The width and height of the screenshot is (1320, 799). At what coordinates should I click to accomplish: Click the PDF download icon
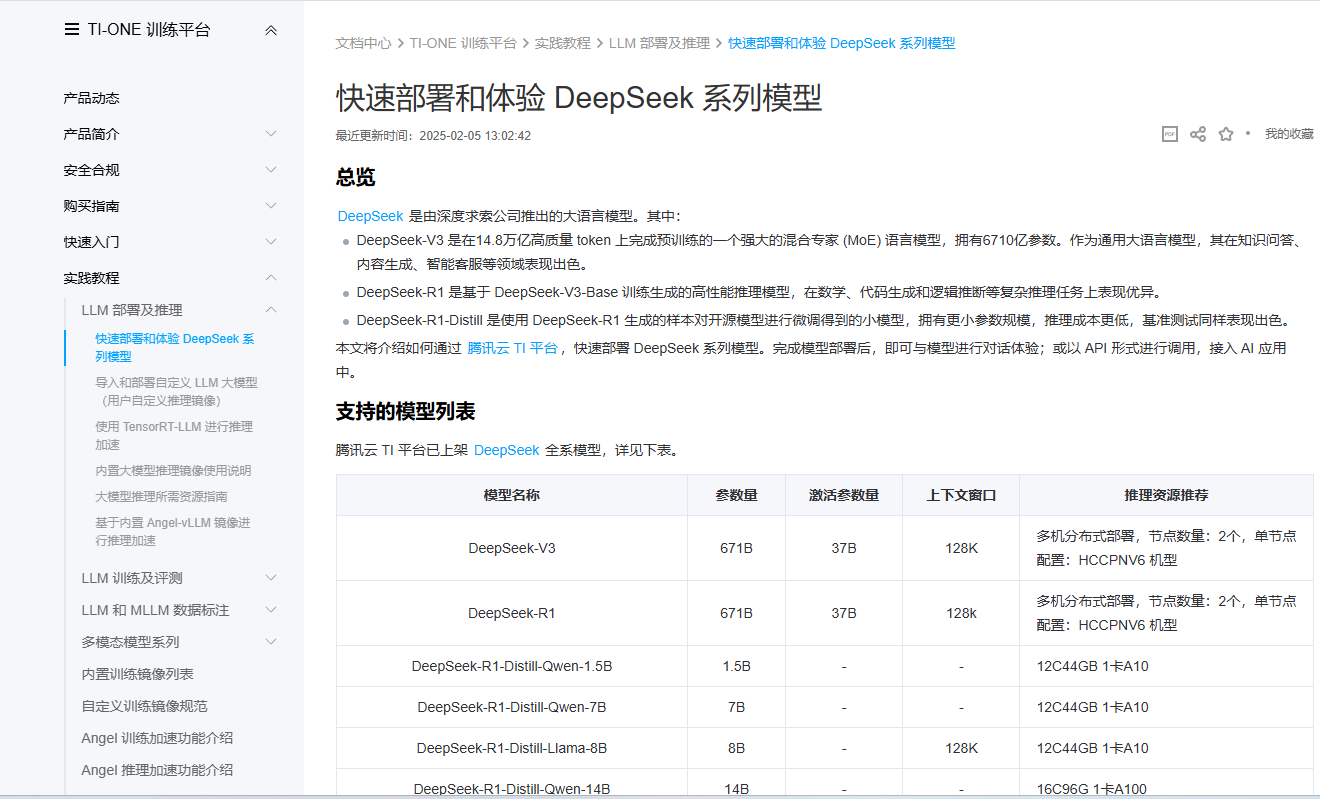[x=1169, y=134]
